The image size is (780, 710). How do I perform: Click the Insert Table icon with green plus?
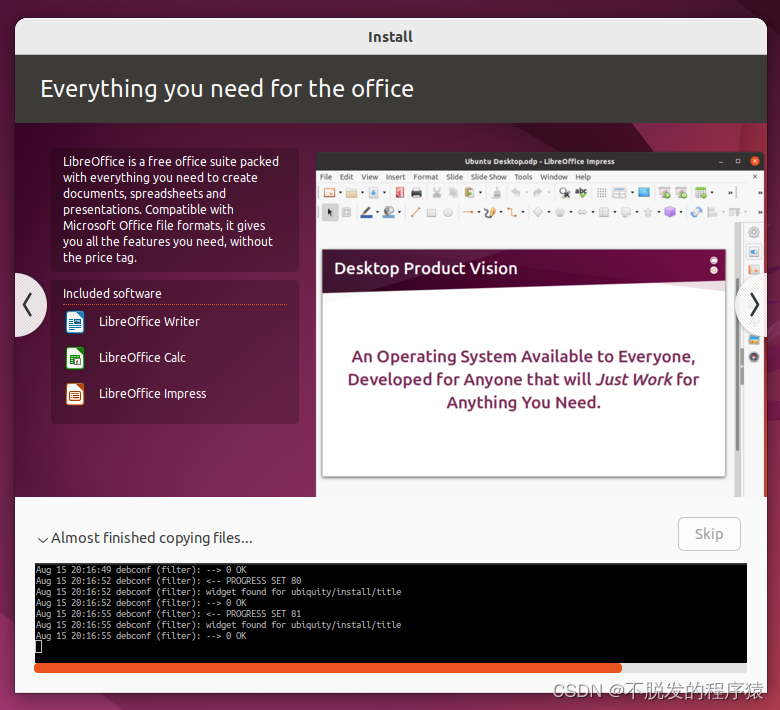[700, 193]
